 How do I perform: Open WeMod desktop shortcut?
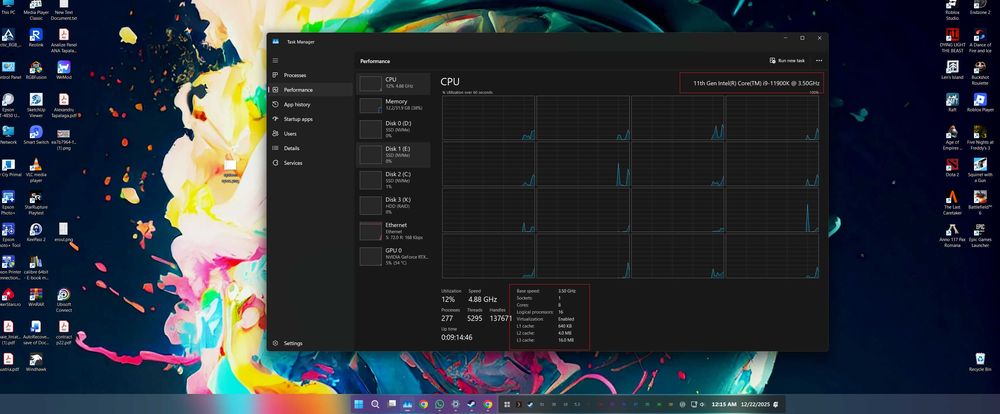64,70
